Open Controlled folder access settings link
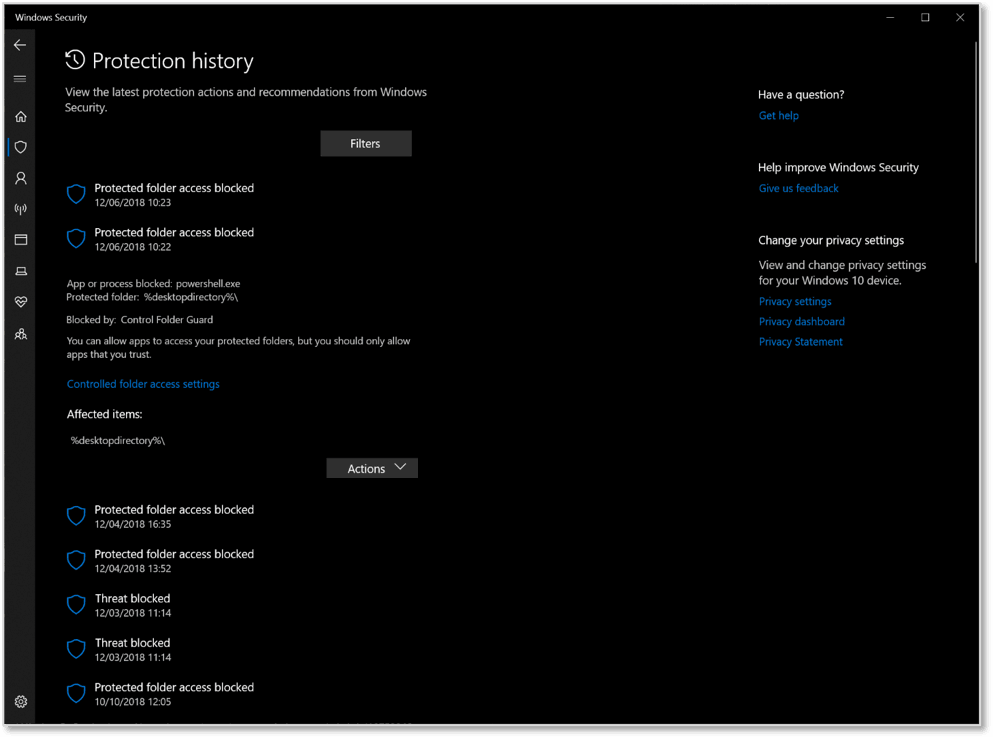Screen dimensions: 993x737 [143, 384]
